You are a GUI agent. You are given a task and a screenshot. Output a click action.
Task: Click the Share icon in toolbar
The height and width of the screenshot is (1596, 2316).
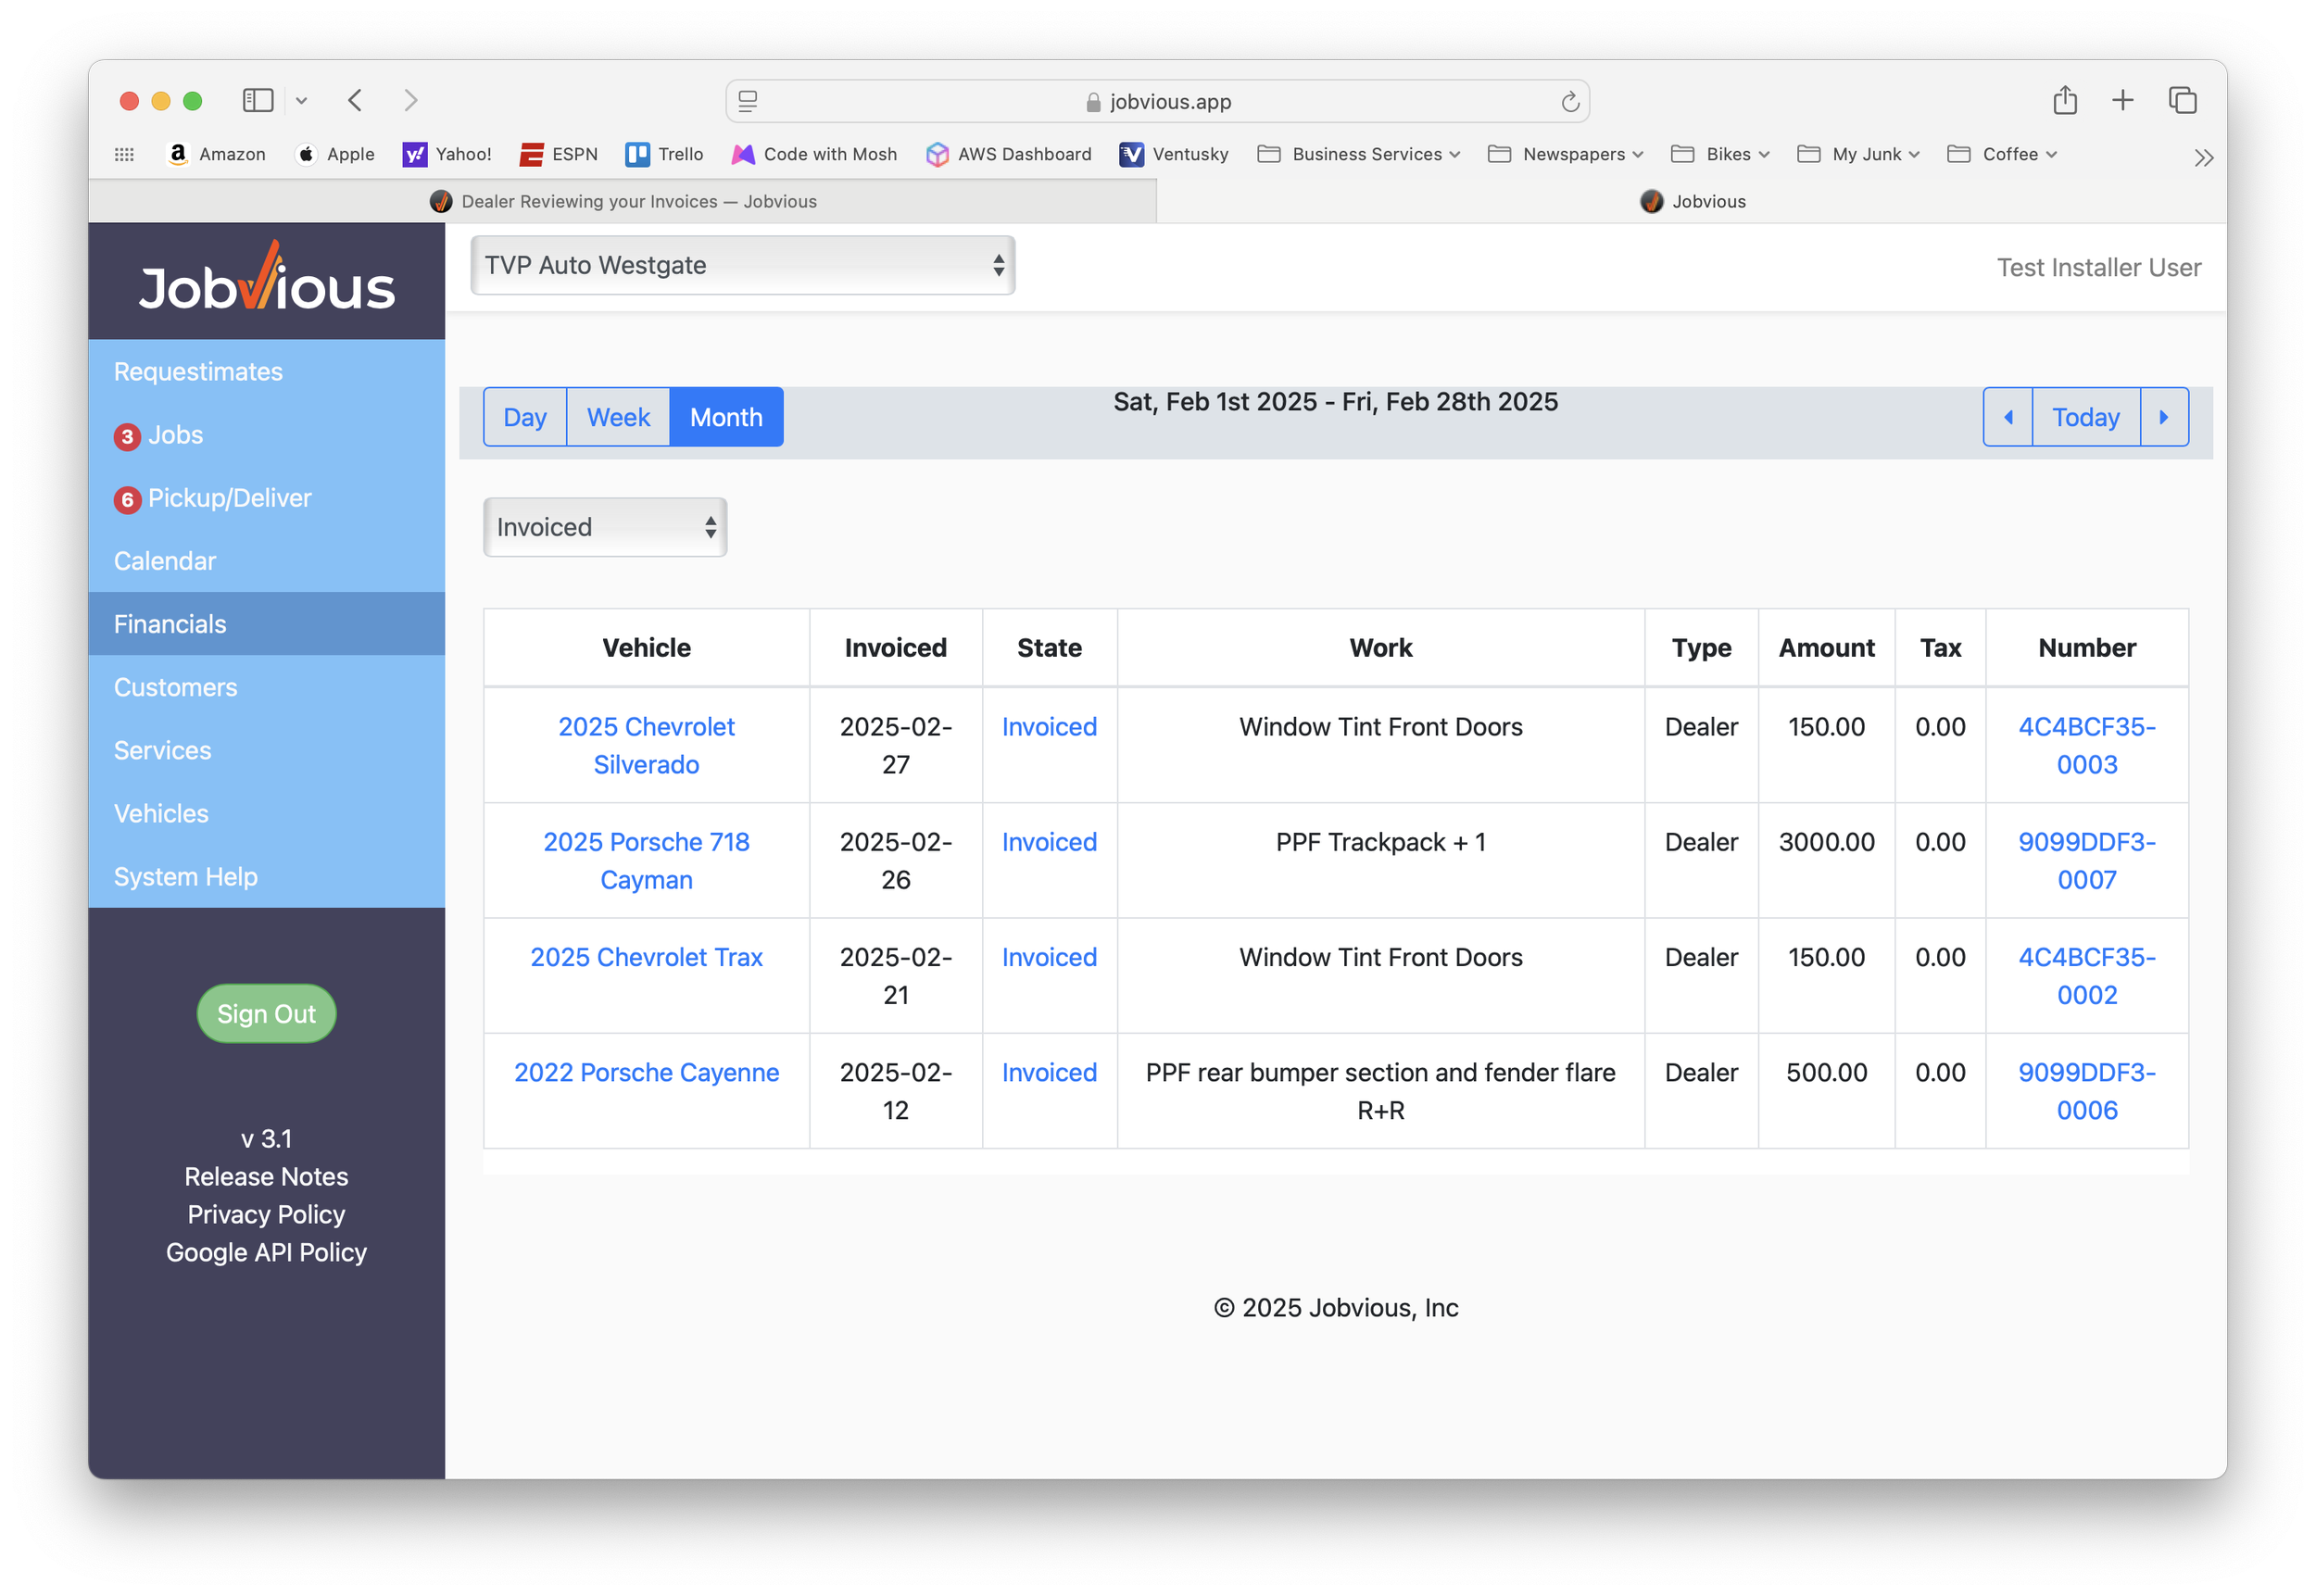click(2064, 100)
